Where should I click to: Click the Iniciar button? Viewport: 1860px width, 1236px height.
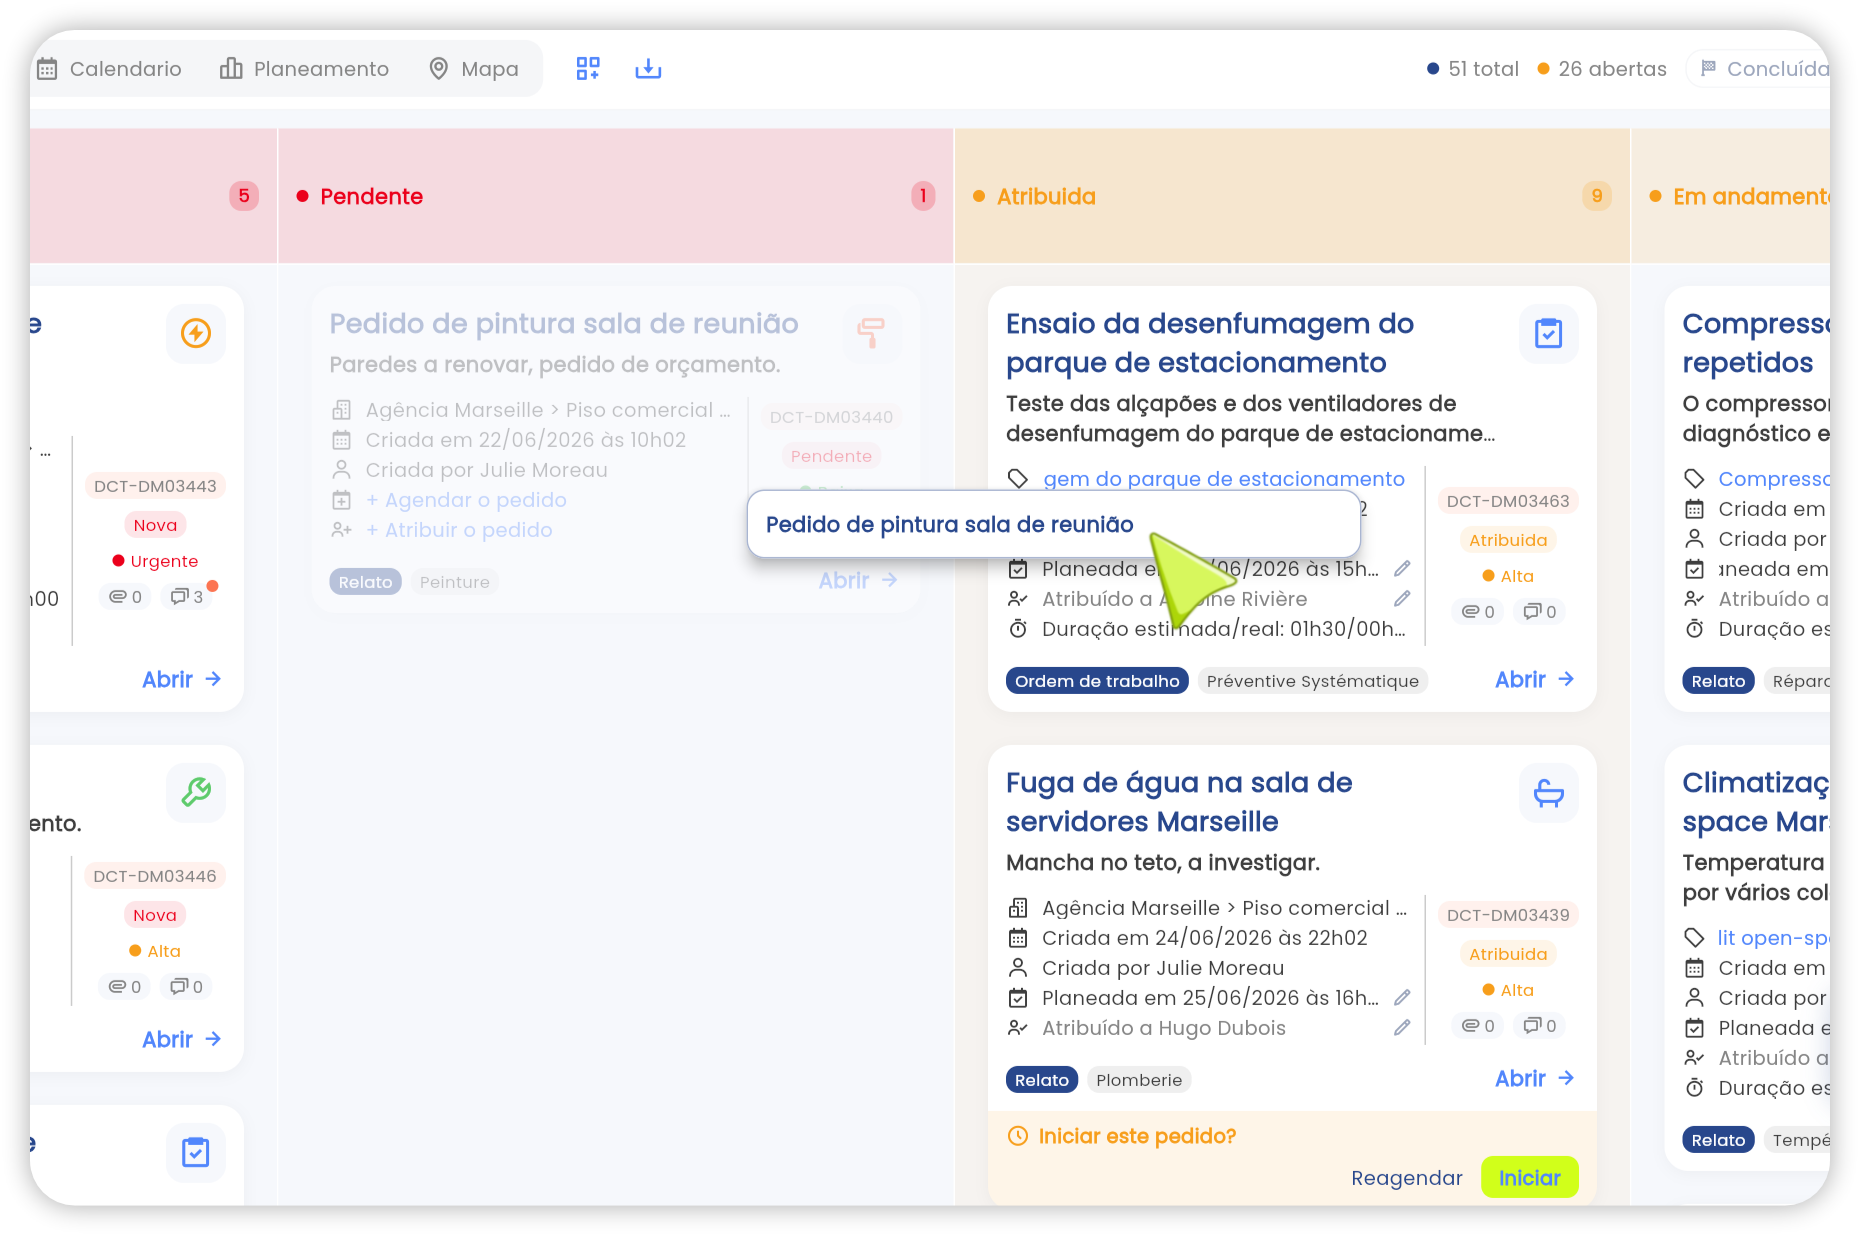[x=1529, y=1178]
